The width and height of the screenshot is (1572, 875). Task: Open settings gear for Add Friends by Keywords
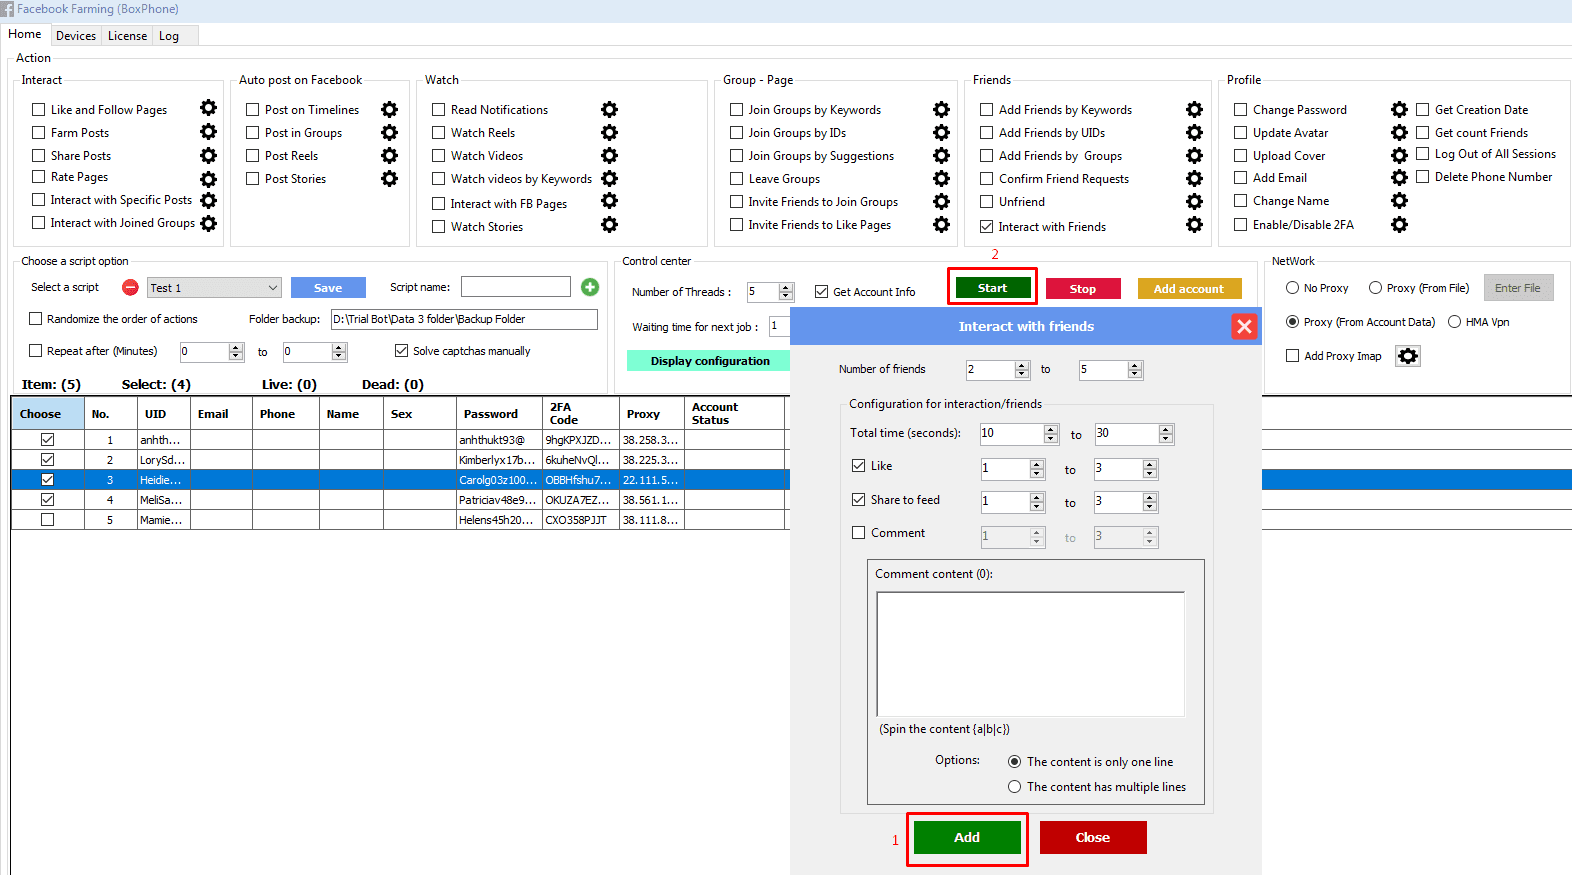1194,109
